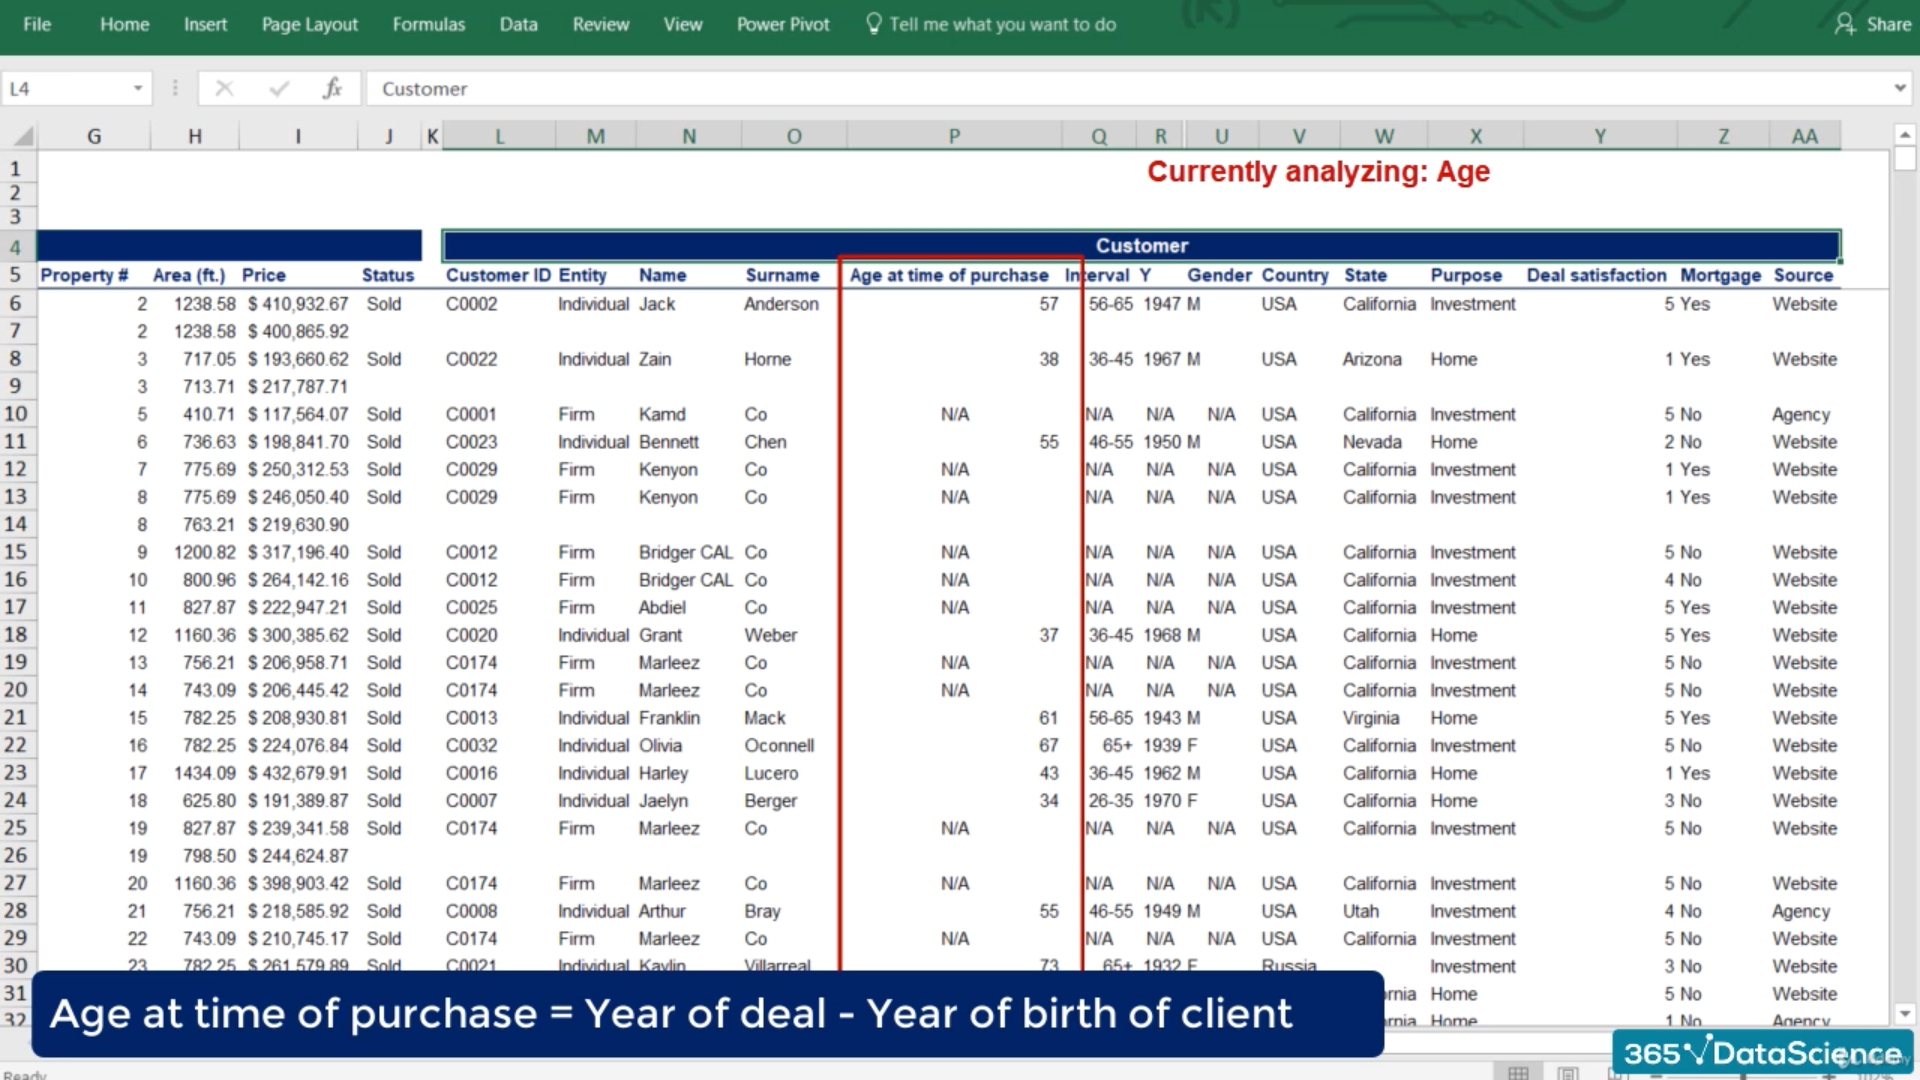Expand the formula bar with chevron

click(x=1899, y=89)
